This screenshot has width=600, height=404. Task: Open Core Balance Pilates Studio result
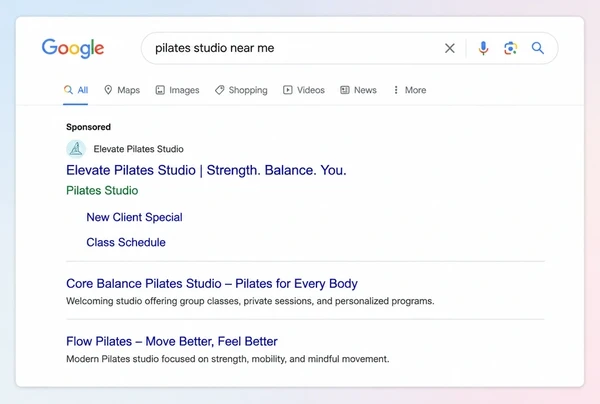212,283
